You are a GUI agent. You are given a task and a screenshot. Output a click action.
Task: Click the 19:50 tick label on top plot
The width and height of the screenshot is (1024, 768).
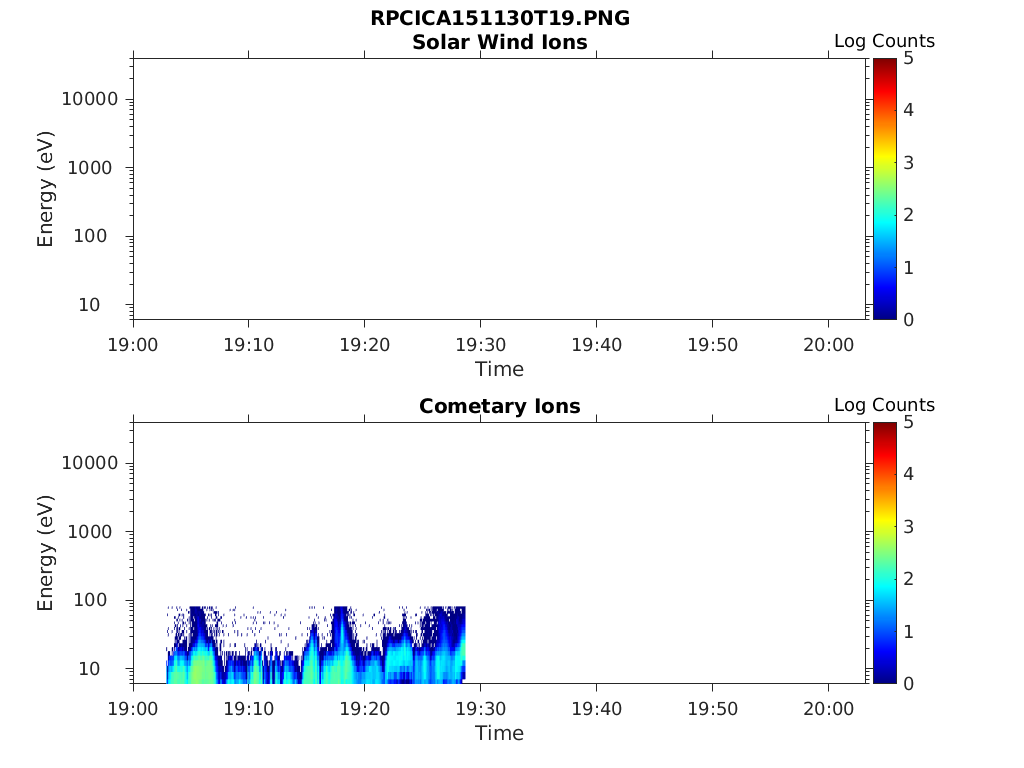[x=712, y=345]
